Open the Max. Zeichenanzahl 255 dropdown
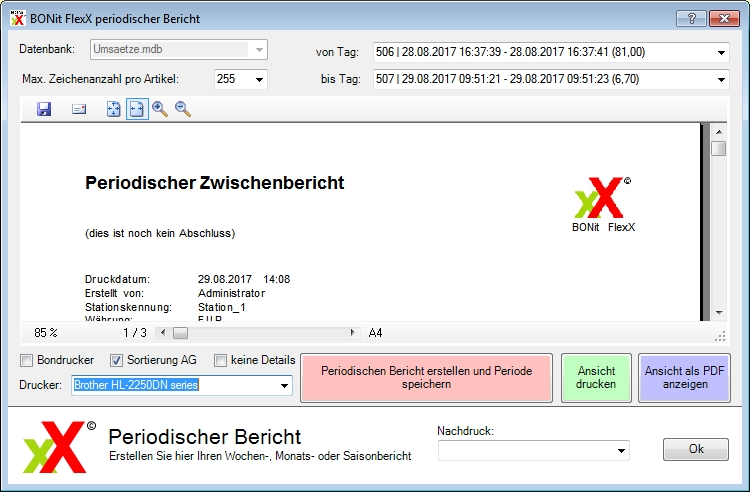This screenshot has width=750, height=492. (x=259, y=79)
